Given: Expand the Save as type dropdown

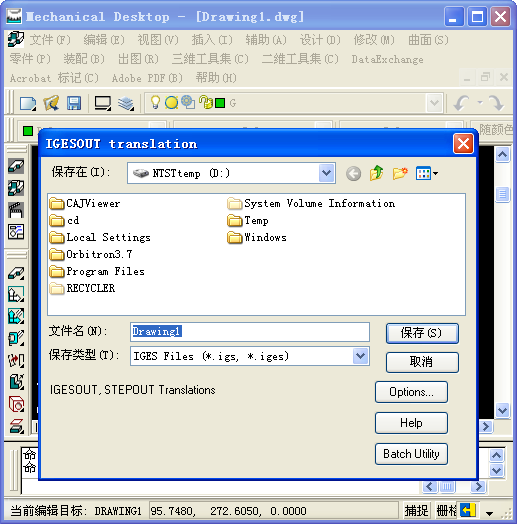Looking at the screenshot, I should pyautogui.click(x=360, y=356).
